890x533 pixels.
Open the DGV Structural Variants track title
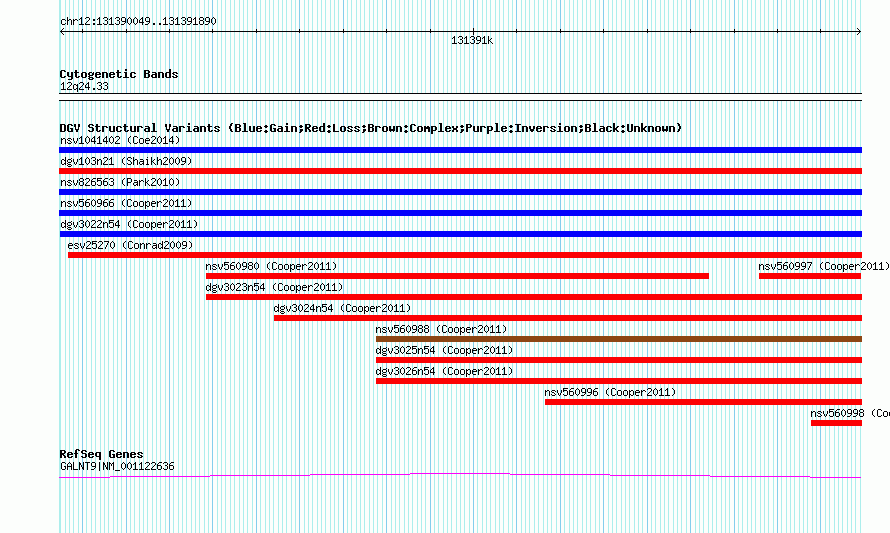click(x=371, y=128)
